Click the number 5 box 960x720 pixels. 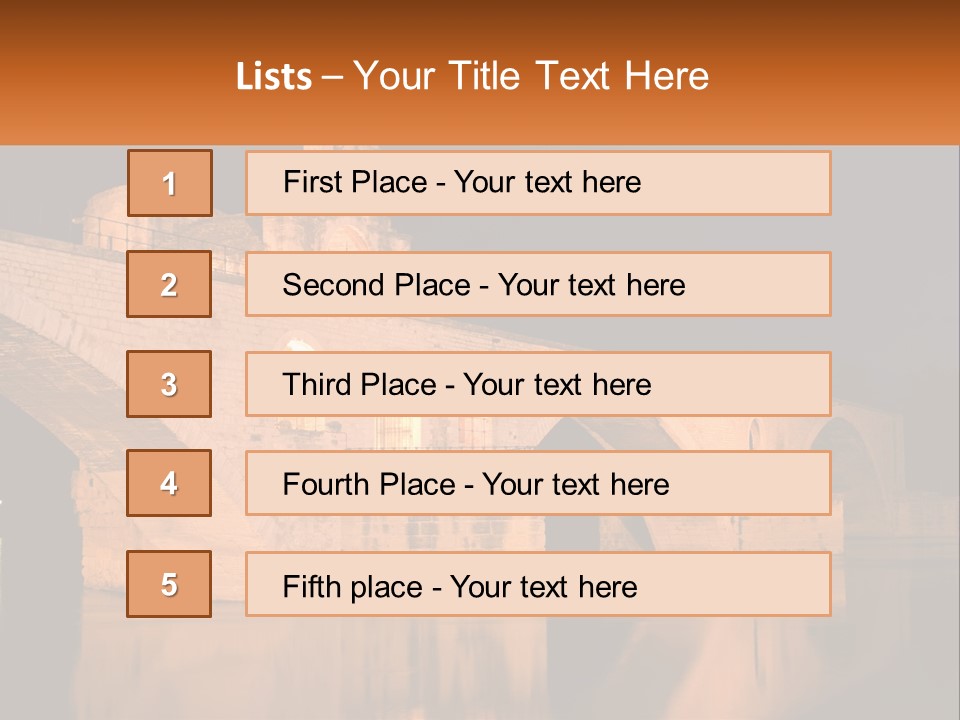[169, 584]
